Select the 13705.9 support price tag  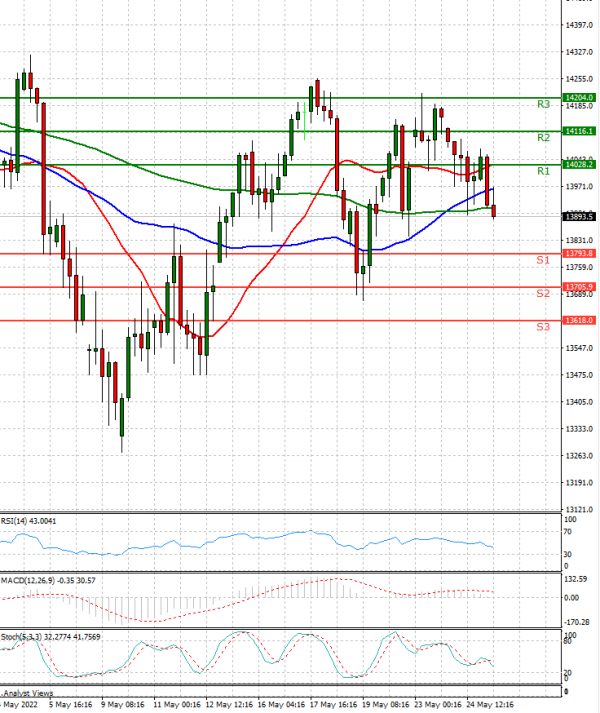pos(579,287)
